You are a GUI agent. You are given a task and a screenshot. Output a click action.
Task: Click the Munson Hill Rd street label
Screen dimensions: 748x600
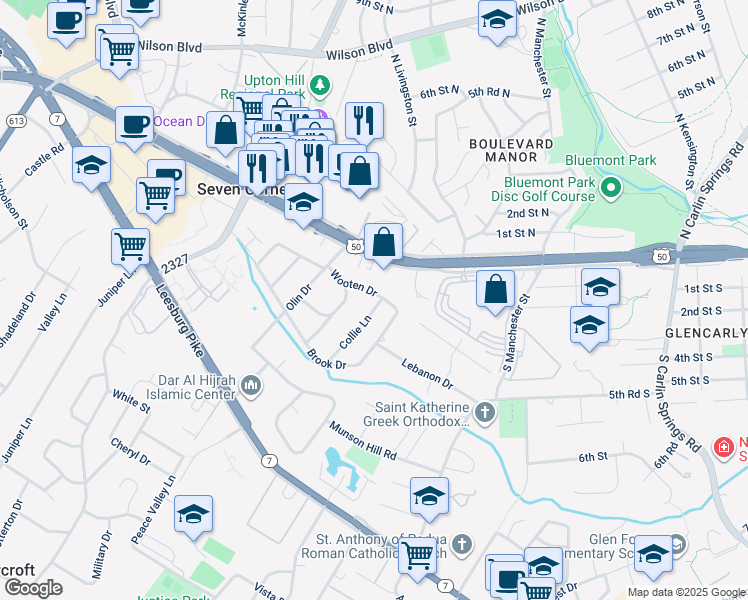363,441
